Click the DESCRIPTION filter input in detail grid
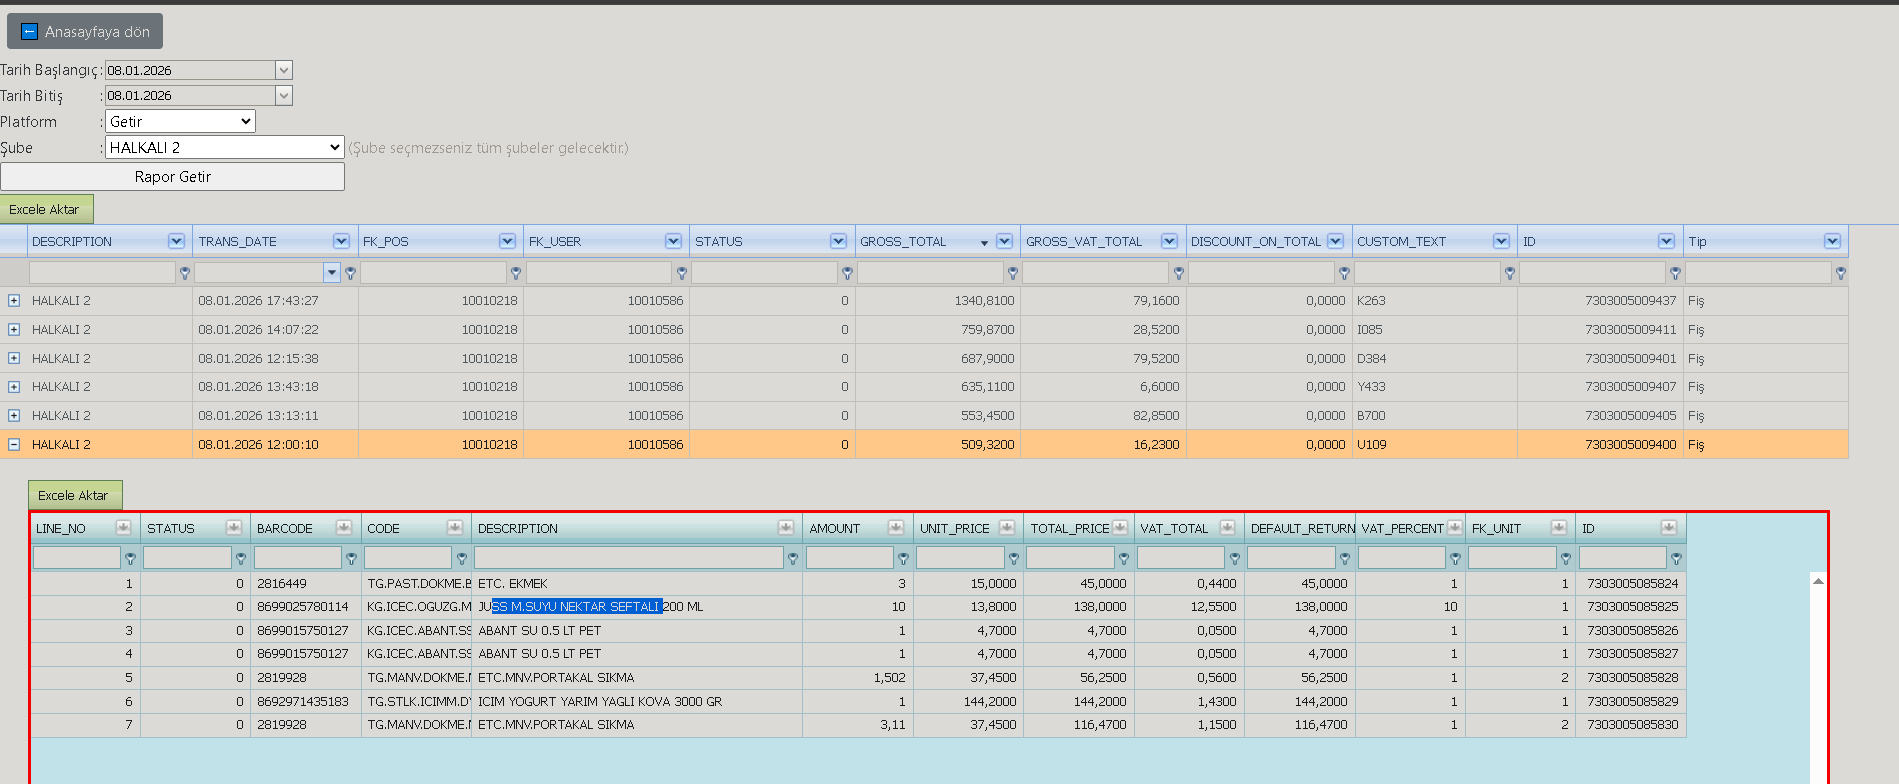Screen dimensions: 1899x784 pos(629,557)
